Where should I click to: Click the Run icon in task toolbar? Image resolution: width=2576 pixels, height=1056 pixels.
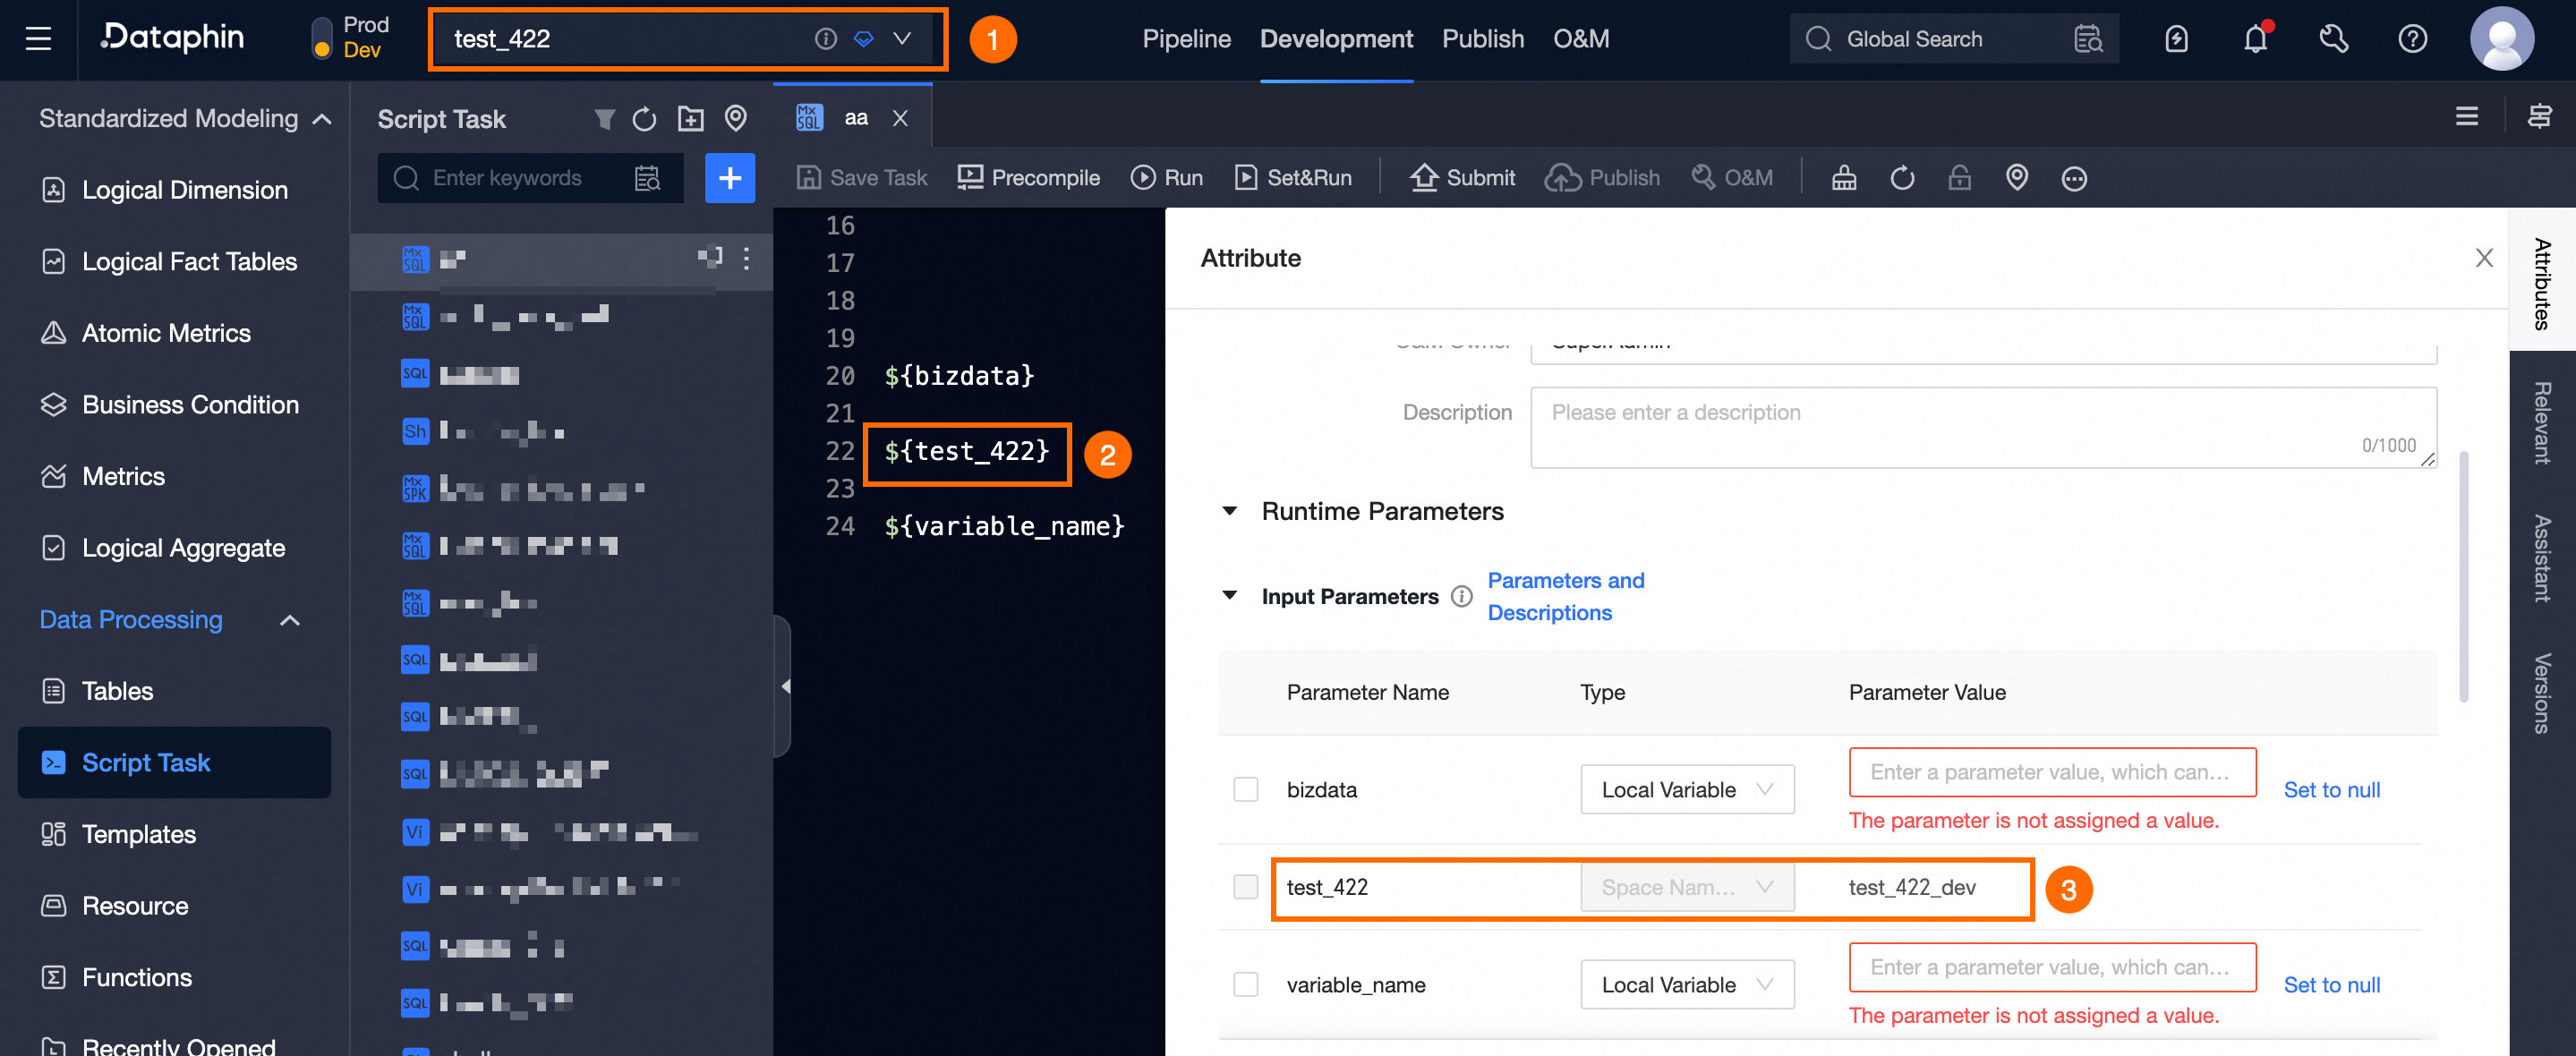click(1142, 178)
